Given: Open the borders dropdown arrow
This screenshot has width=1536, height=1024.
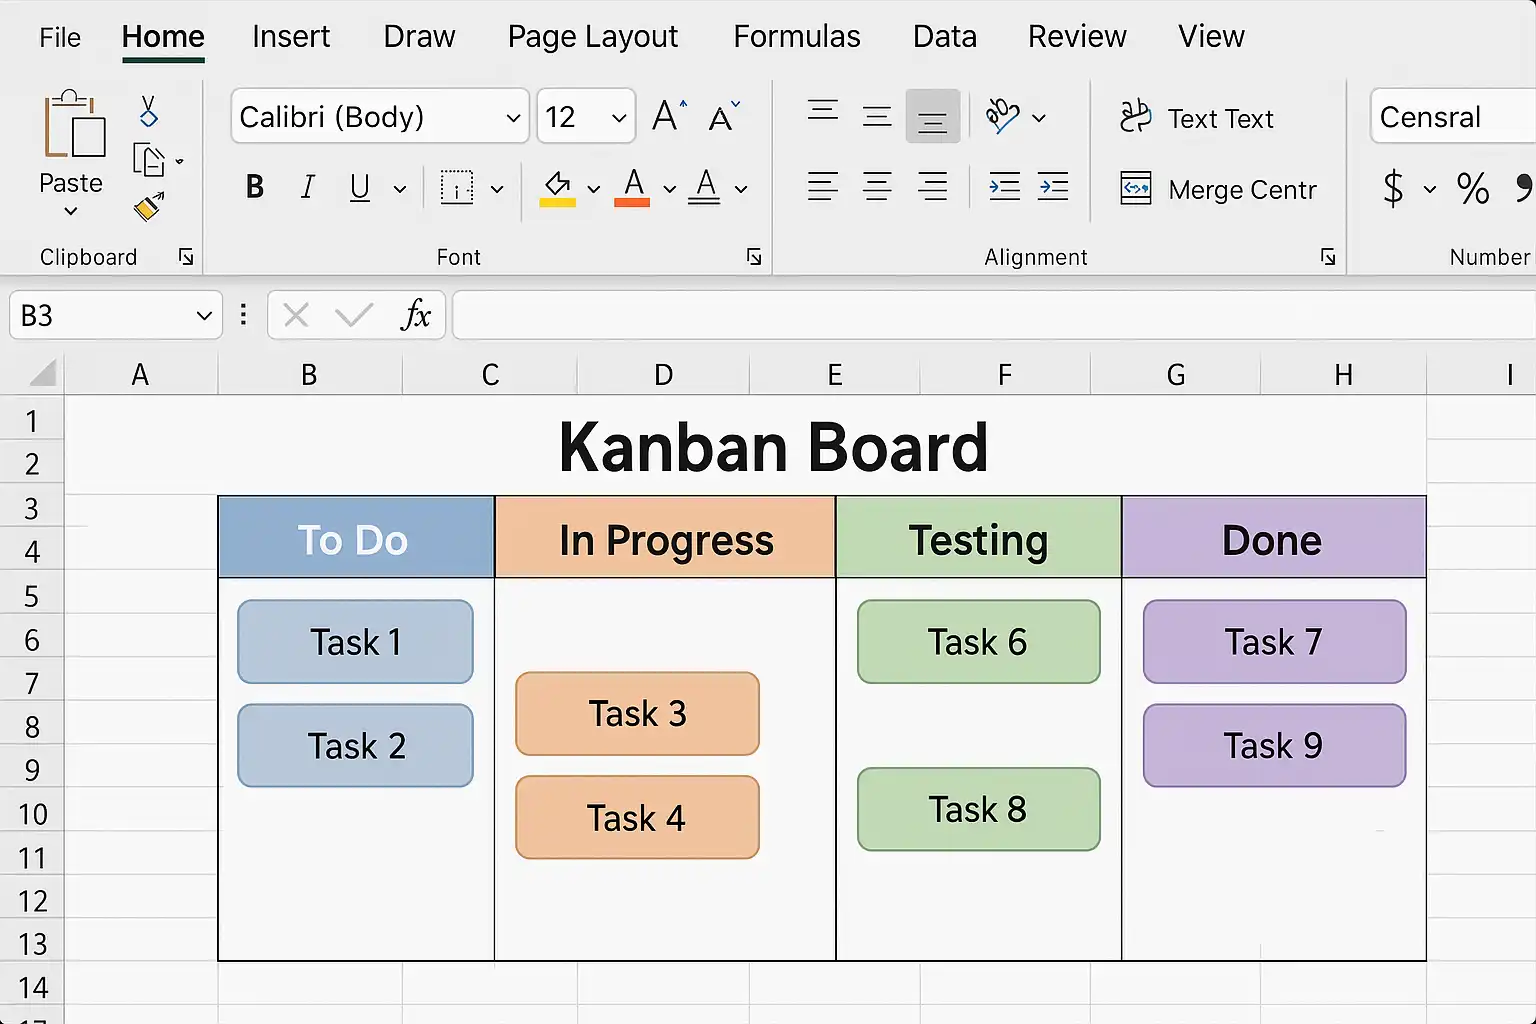Looking at the screenshot, I should (x=496, y=188).
